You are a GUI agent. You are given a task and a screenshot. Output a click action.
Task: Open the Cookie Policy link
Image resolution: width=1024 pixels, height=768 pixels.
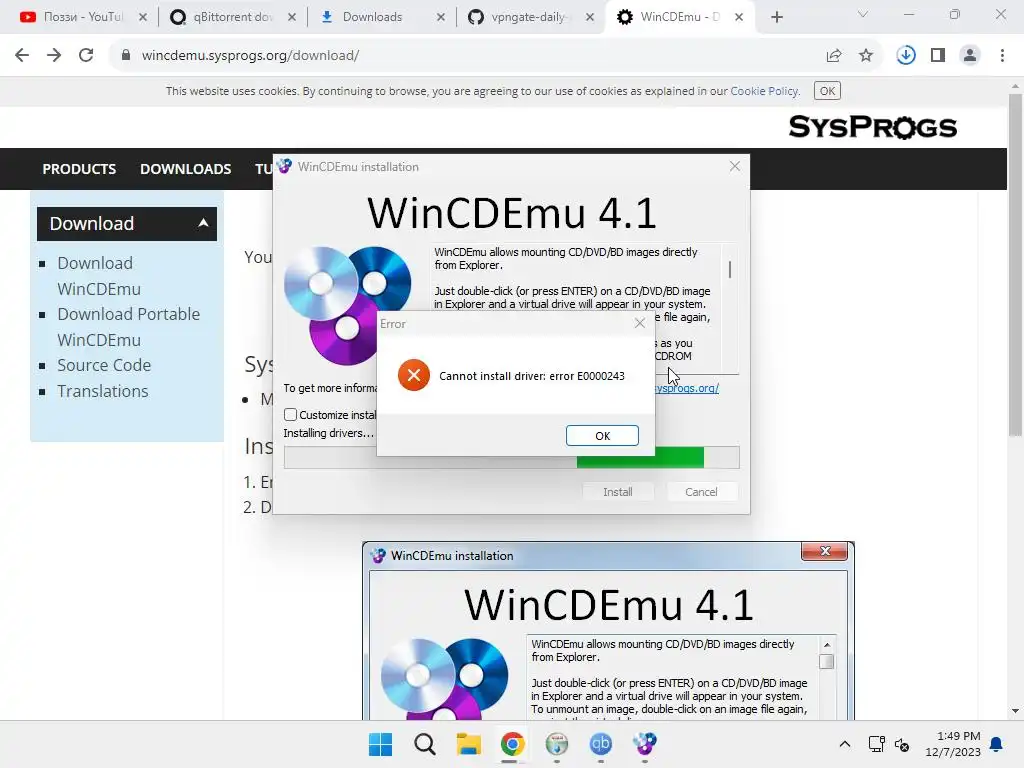click(x=764, y=91)
